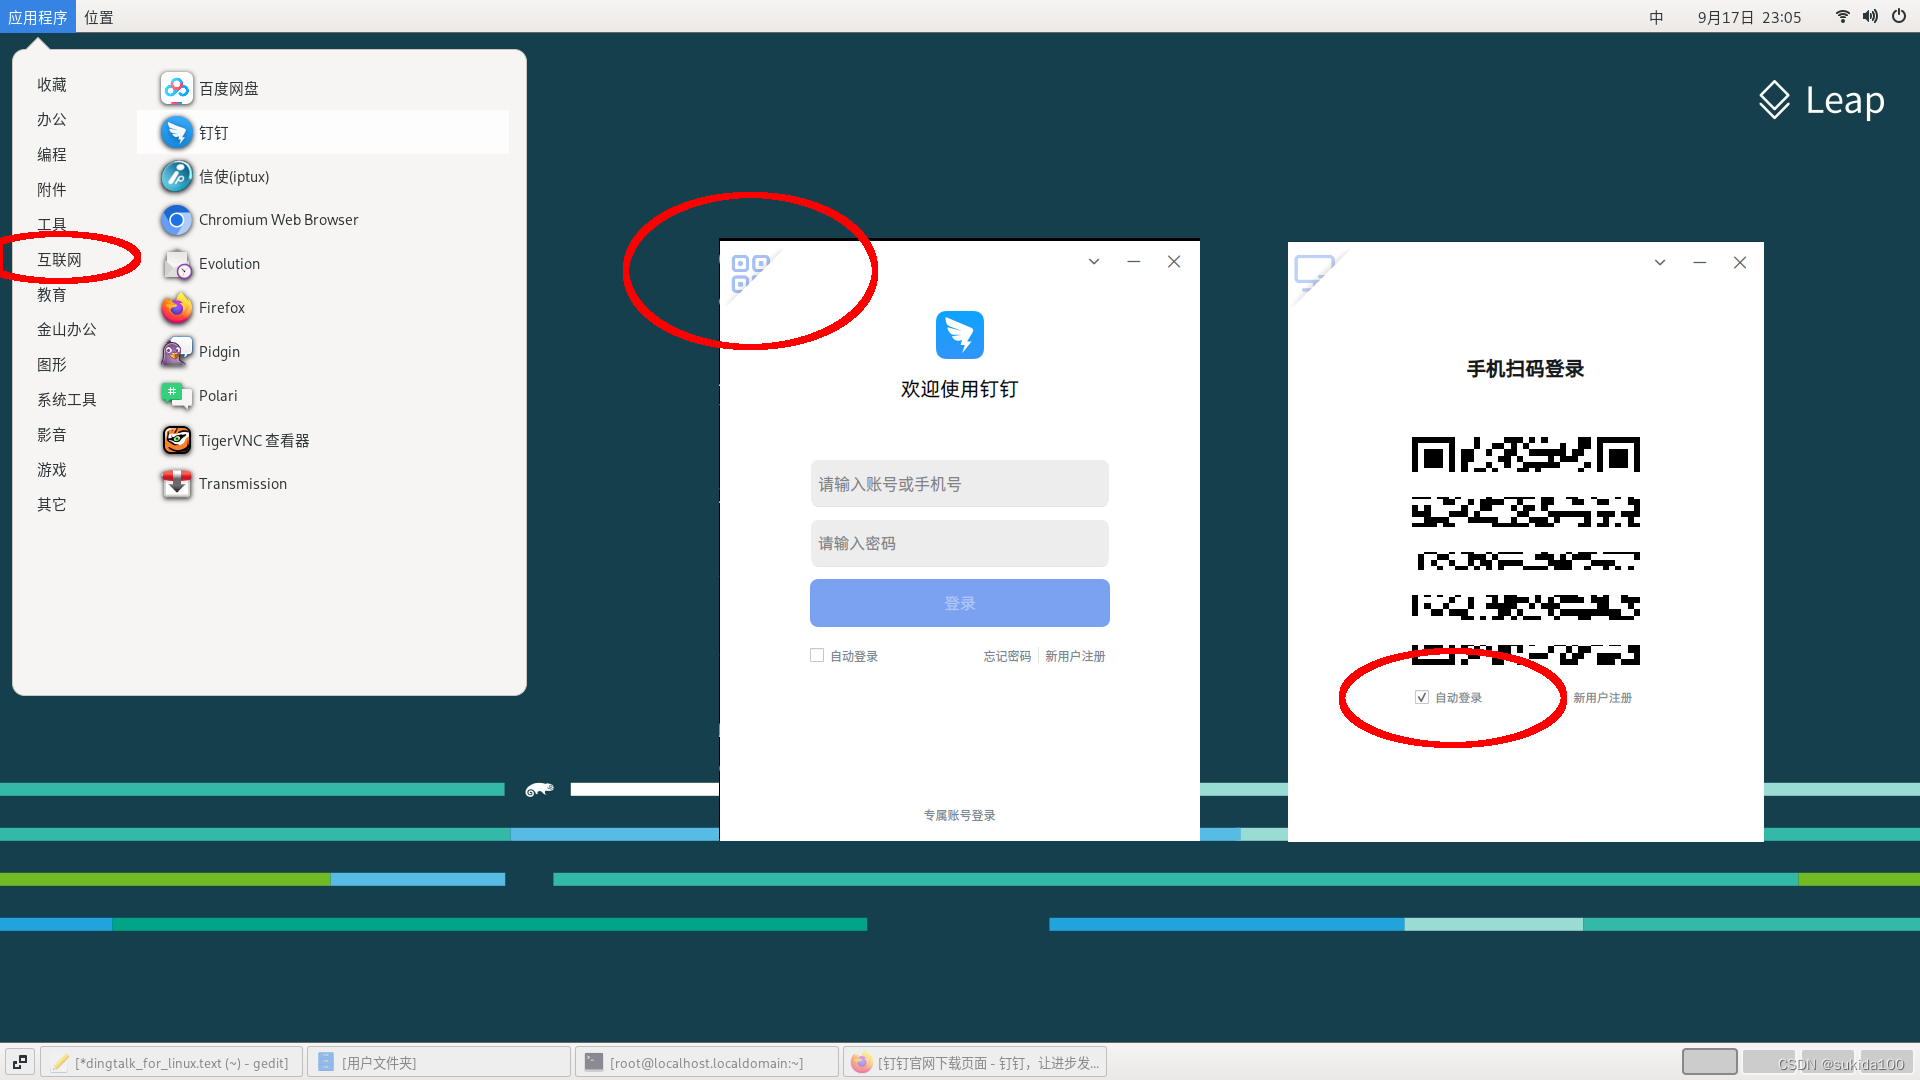Viewport: 1920px width, 1080px height.
Task: Close the QR login window
Action: tap(1740, 263)
